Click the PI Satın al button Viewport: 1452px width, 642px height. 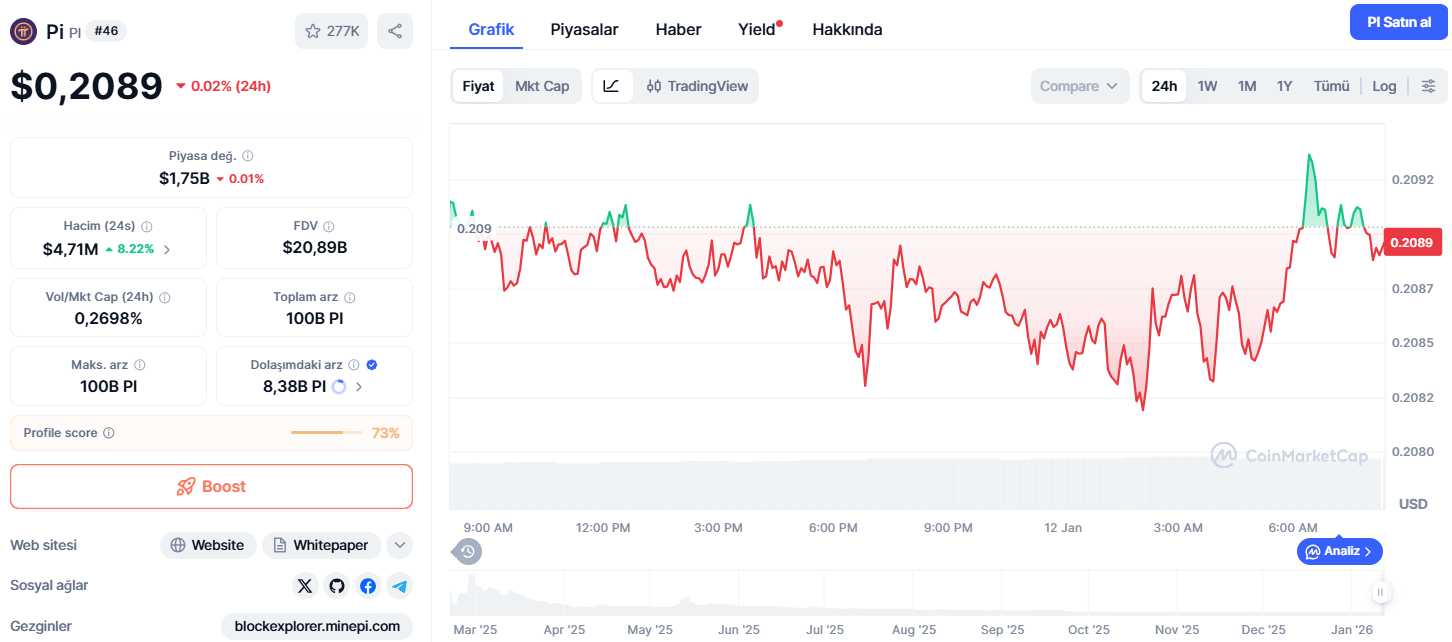[x=1399, y=22]
